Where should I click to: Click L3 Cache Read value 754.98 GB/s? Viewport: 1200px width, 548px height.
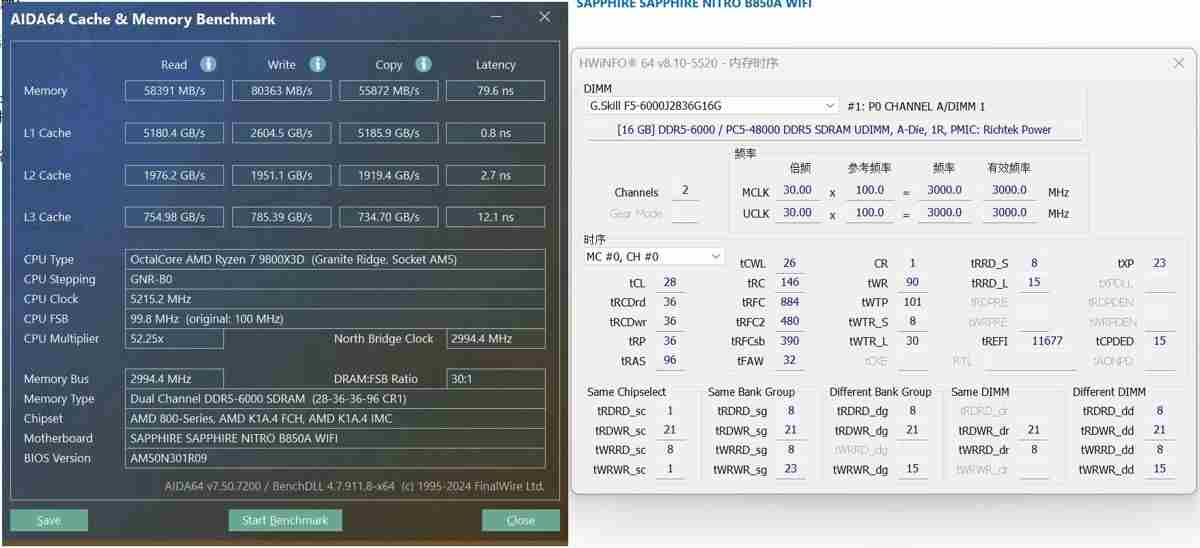point(174,217)
